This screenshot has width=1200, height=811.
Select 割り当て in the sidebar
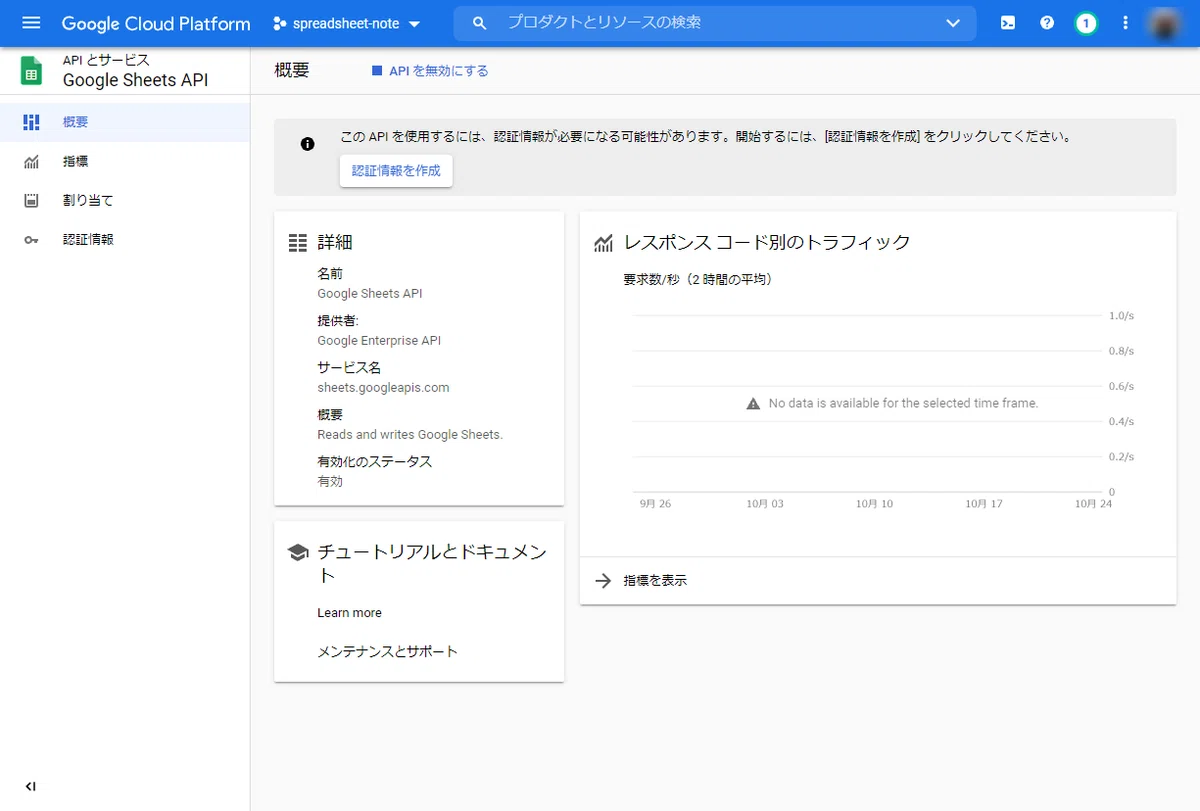(x=125, y=201)
